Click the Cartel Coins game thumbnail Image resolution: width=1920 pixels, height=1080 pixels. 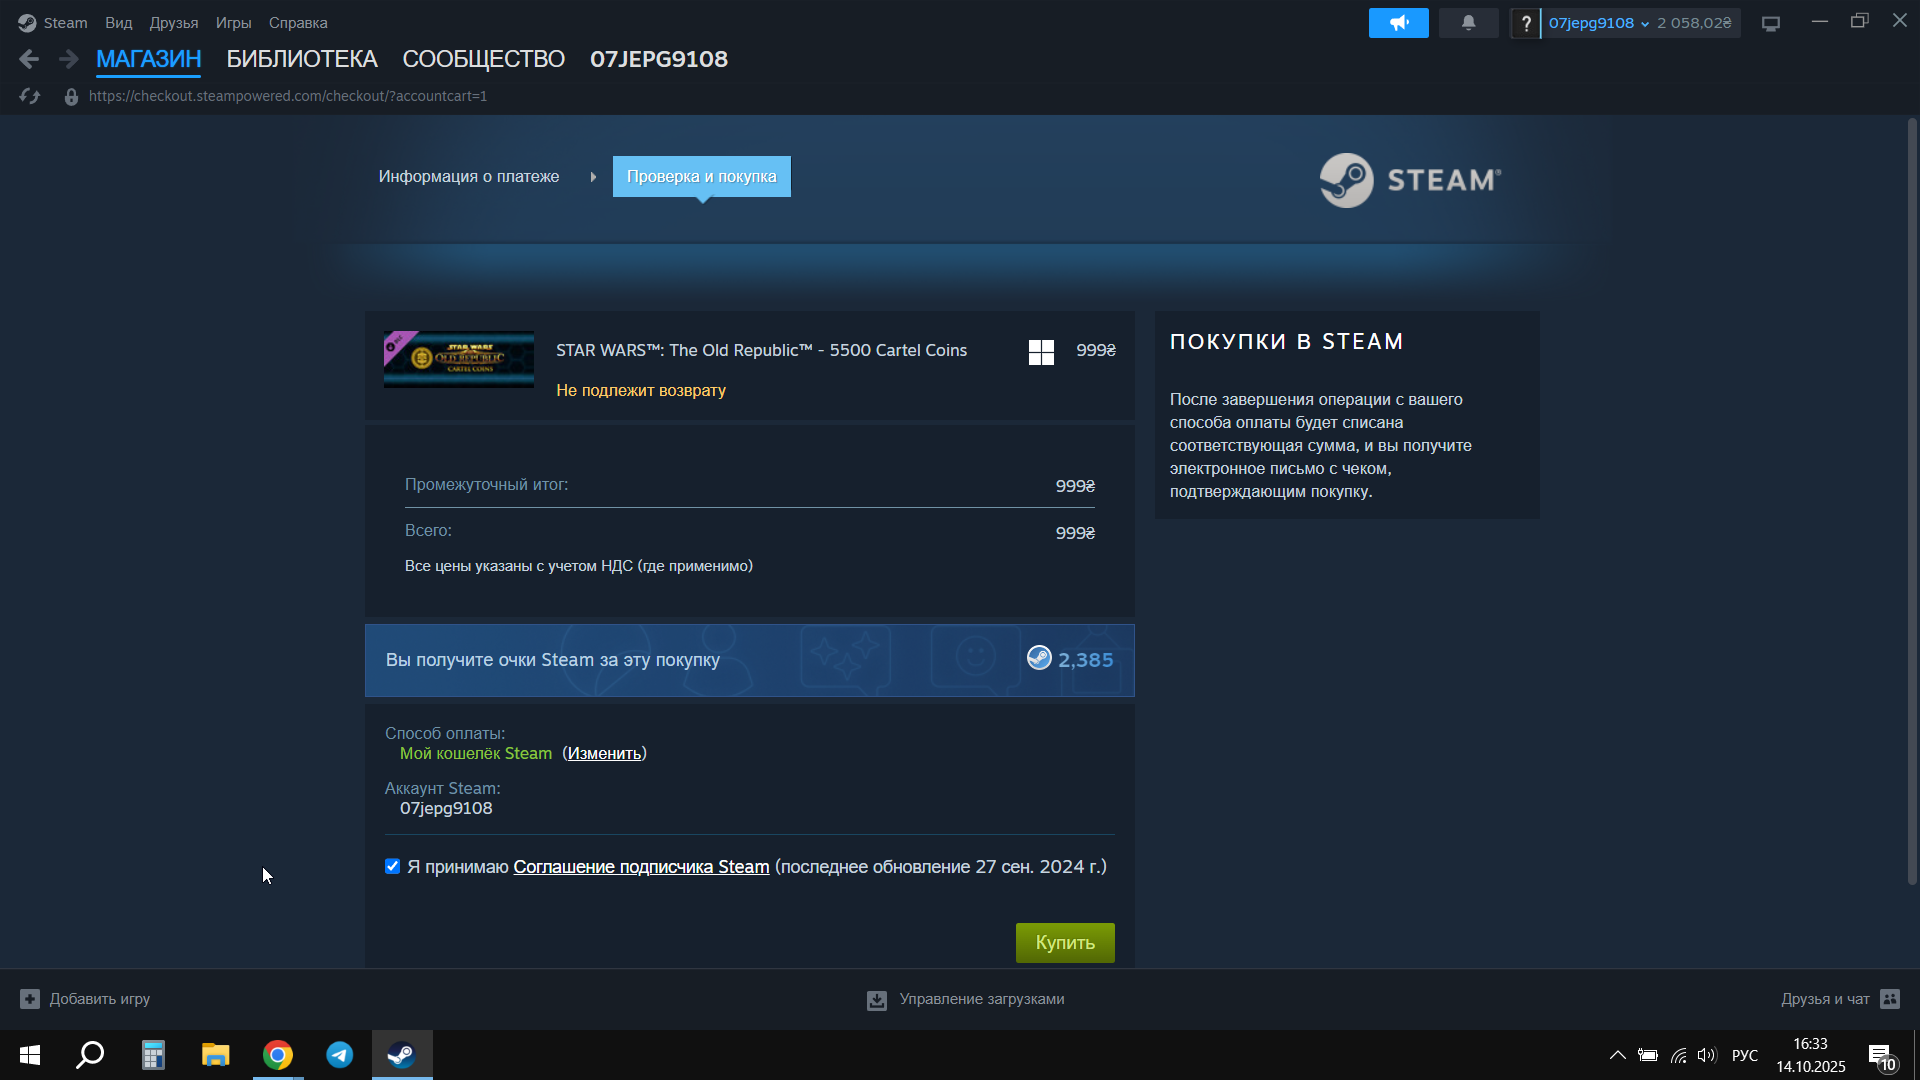tap(459, 359)
